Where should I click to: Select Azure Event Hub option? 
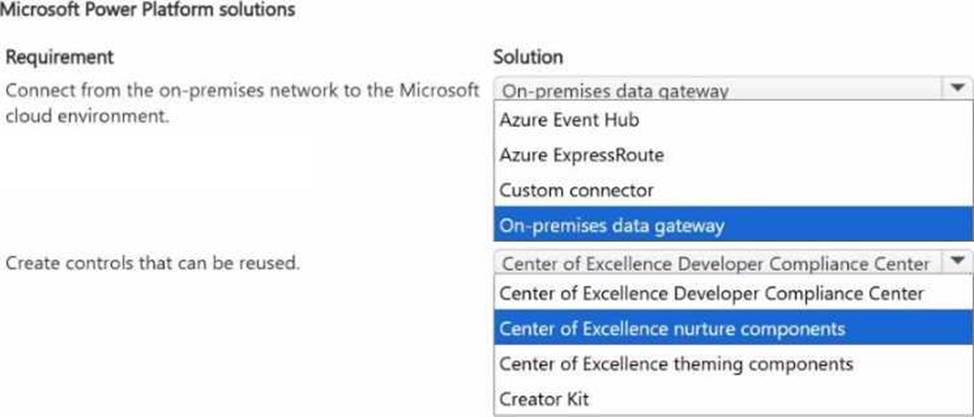[x=568, y=121]
